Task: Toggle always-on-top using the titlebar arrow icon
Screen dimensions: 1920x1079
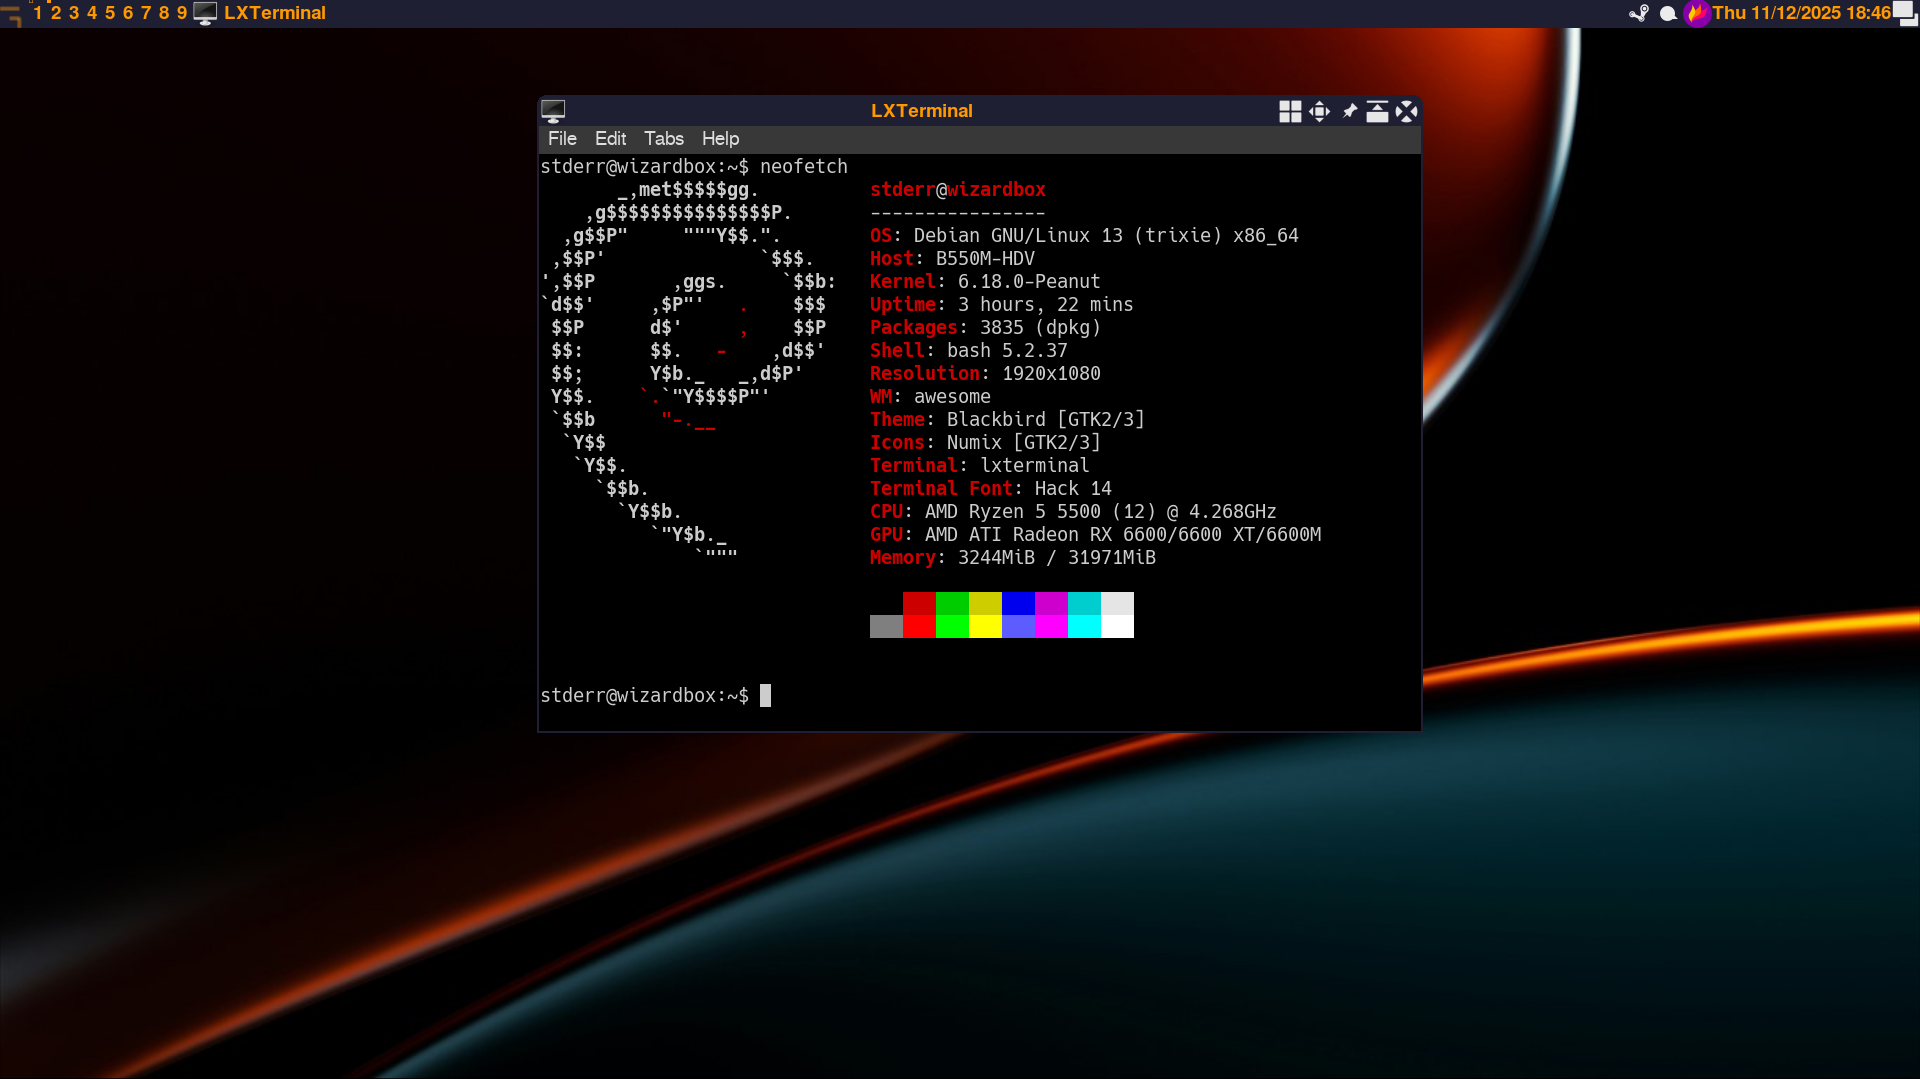Action: point(1377,111)
